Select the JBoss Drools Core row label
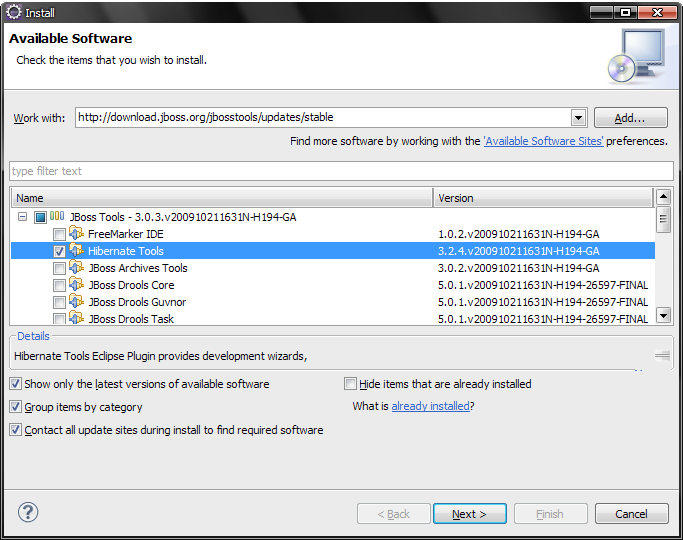The image size is (683, 540). 131,285
